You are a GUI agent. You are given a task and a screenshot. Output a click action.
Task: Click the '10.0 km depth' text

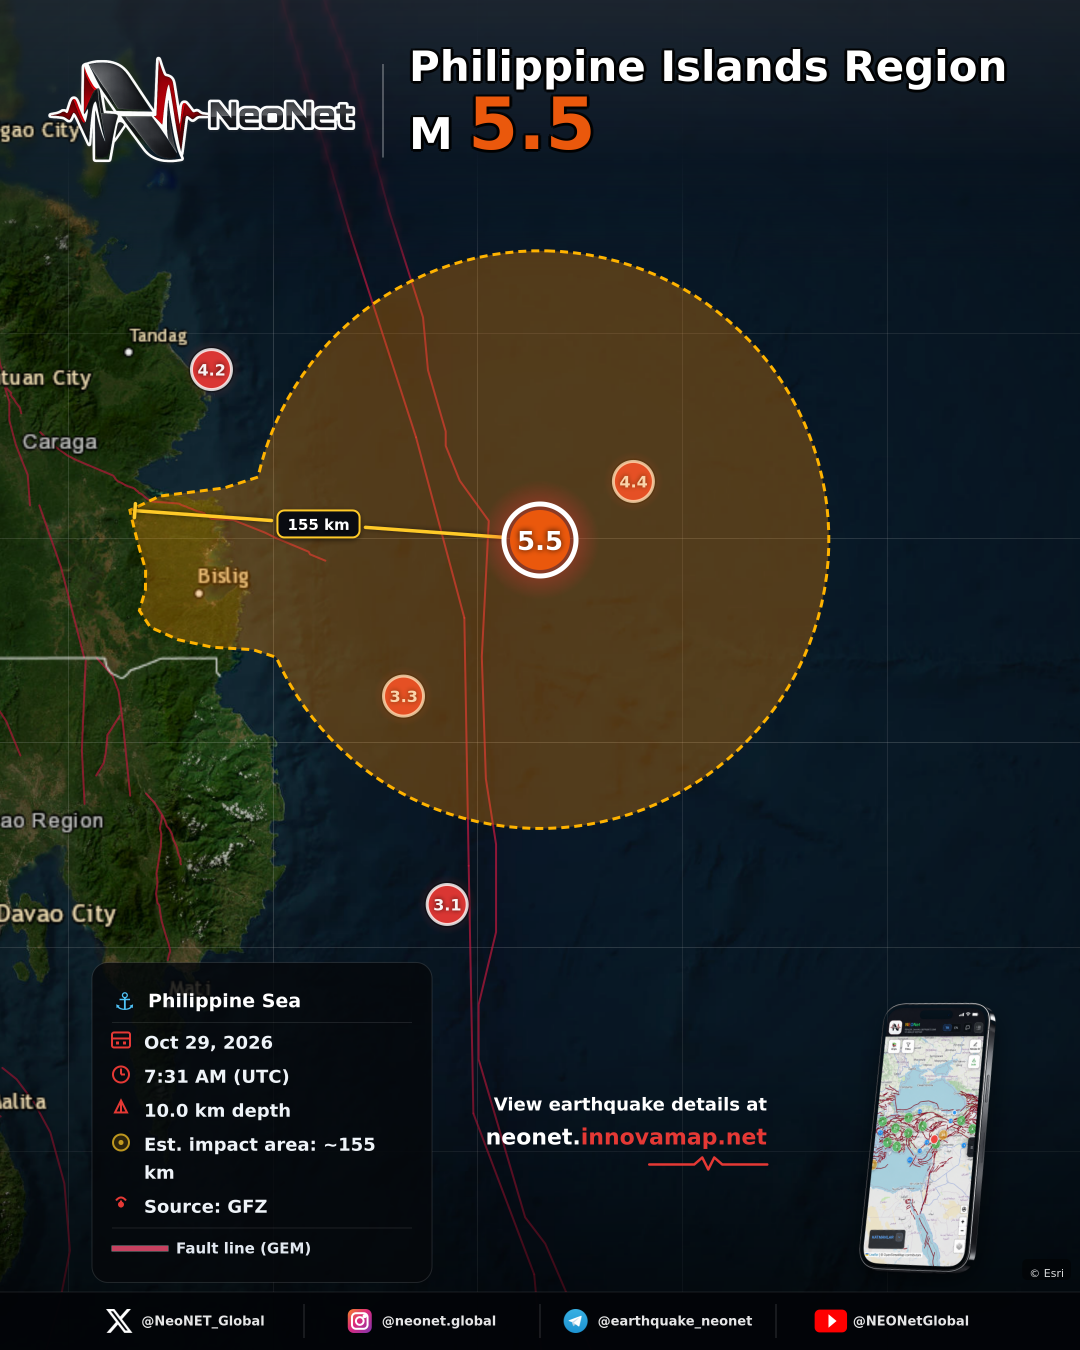point(217,1110)
